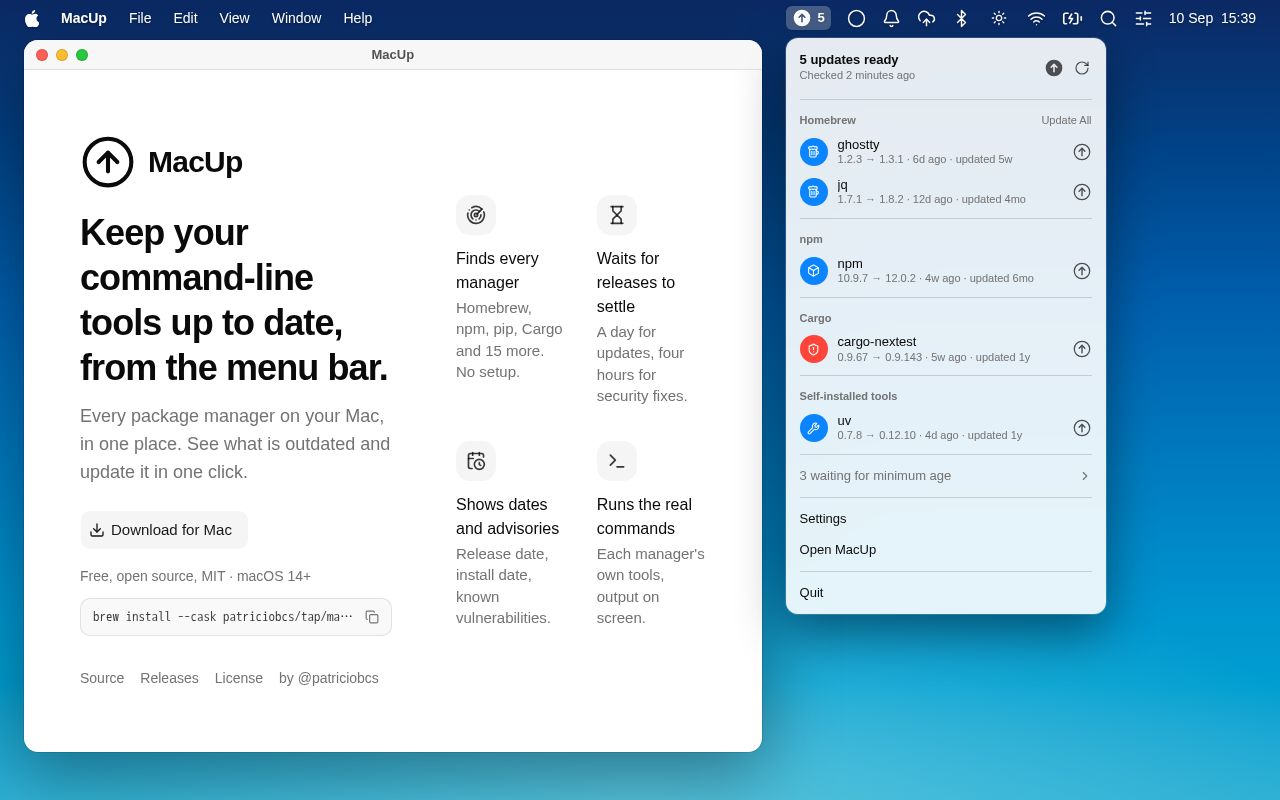Click the jq Homebrew package icon
Image resolution: width=1280 pixels, height=800 pixels.
tap(814, 192)
